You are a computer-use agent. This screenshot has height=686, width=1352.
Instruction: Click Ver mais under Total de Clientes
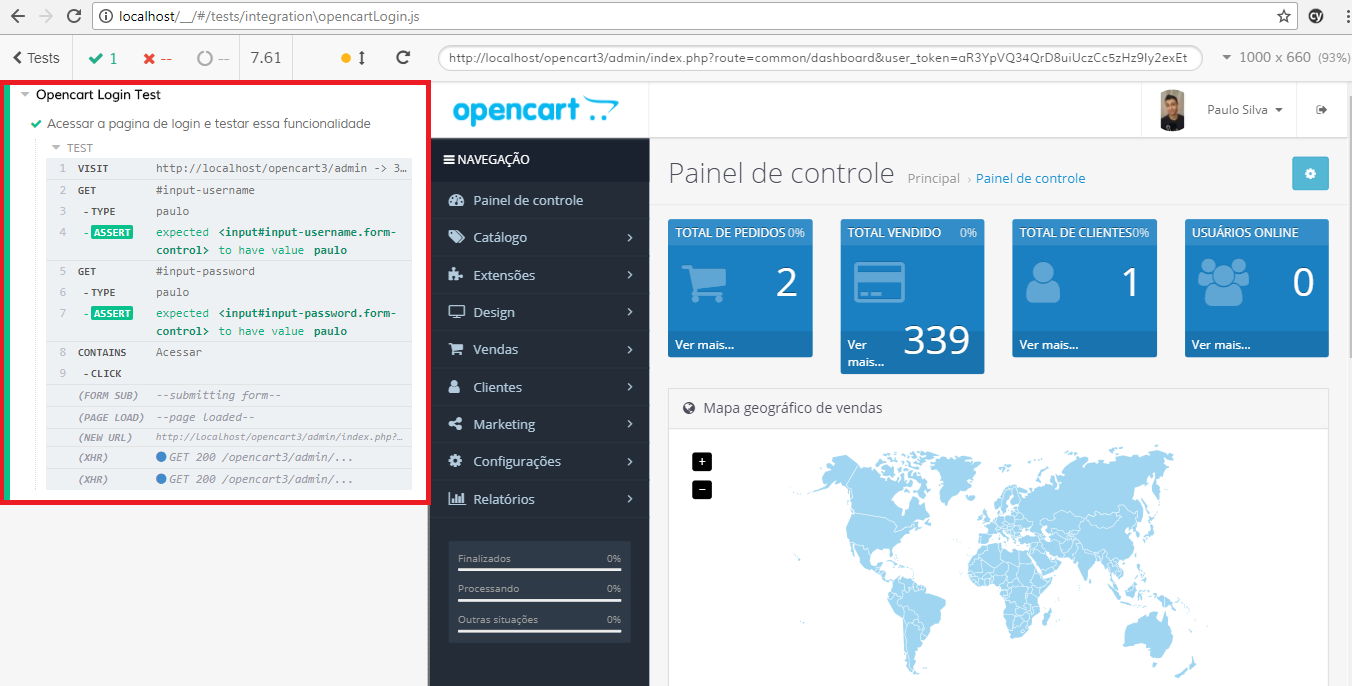[x=1049, y=344]
